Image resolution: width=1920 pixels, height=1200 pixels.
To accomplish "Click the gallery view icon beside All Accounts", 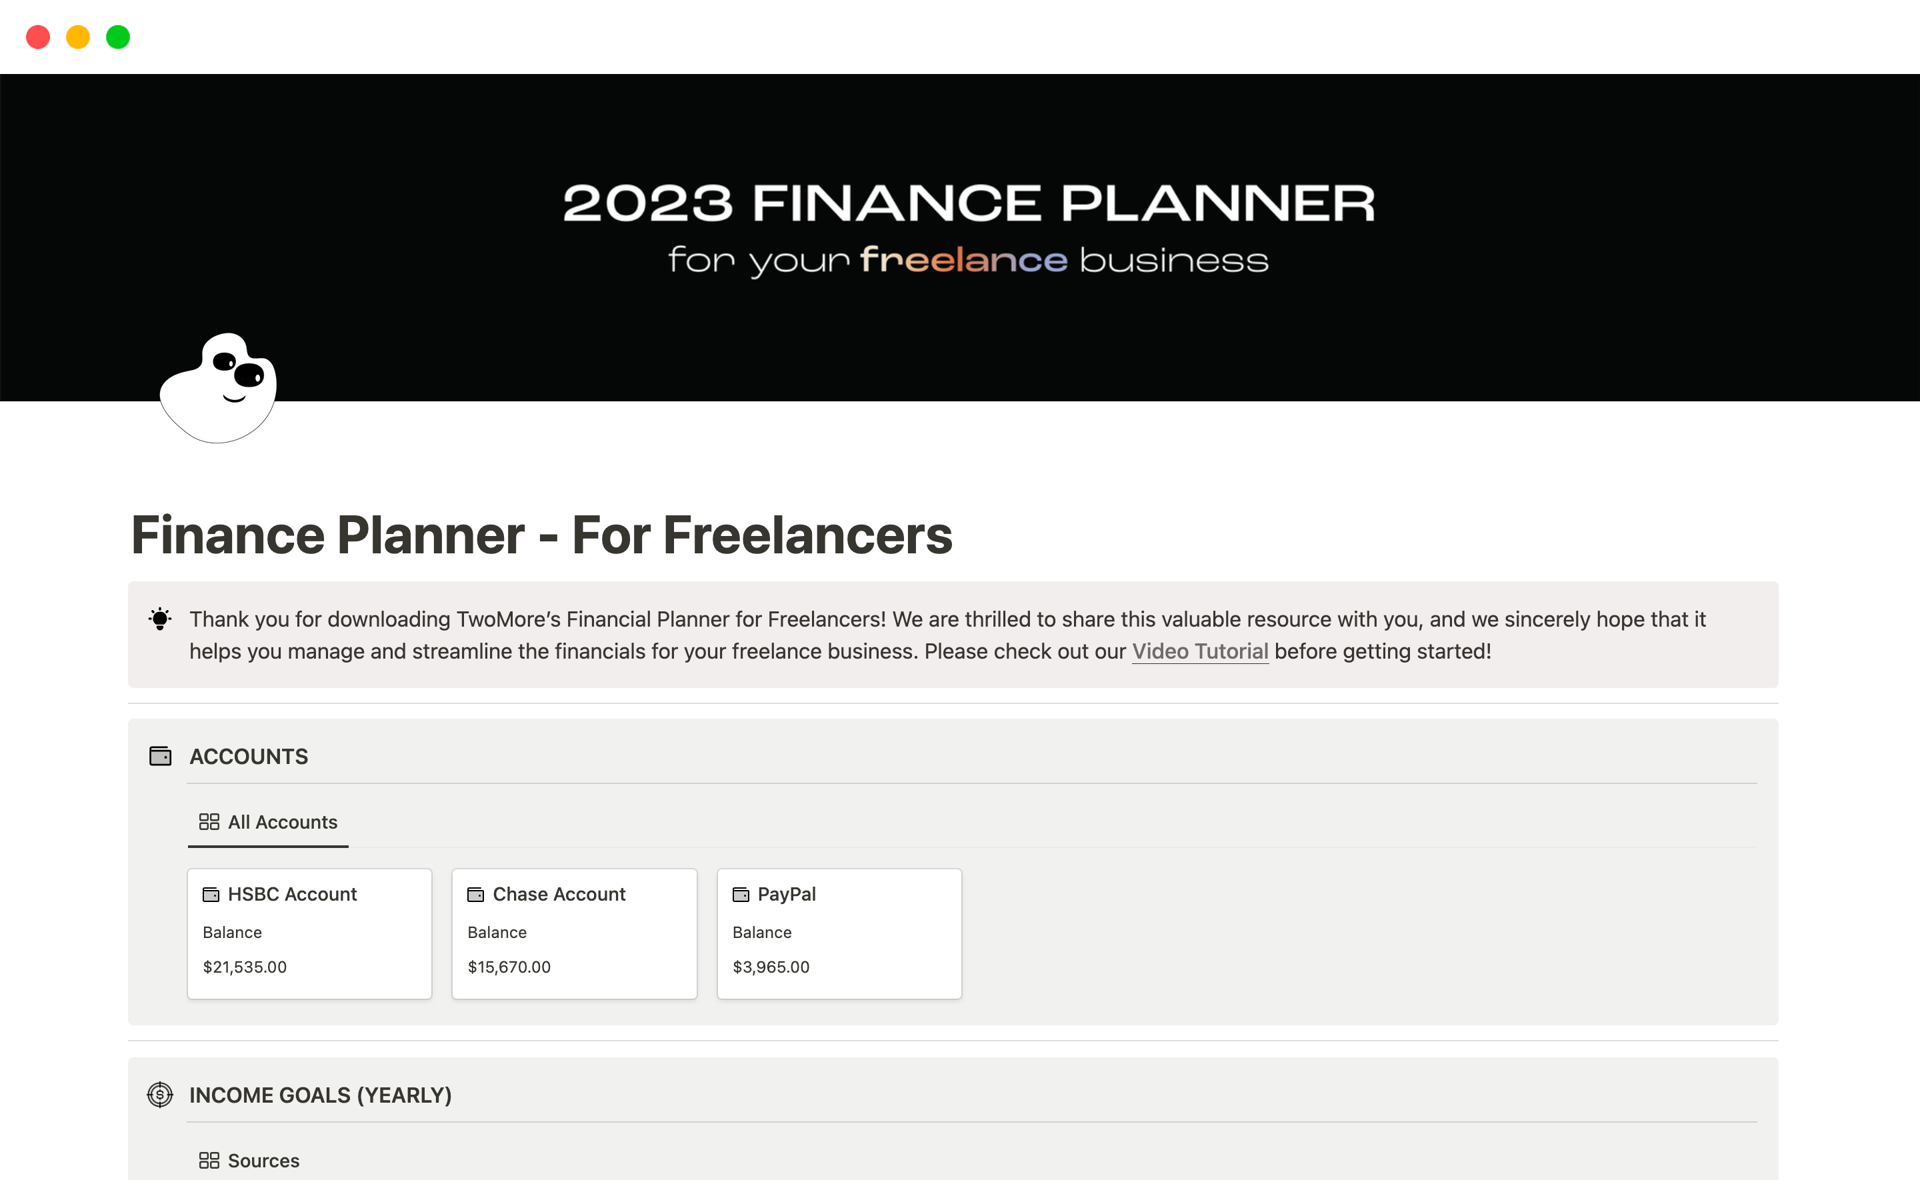I will pos(208,822).
